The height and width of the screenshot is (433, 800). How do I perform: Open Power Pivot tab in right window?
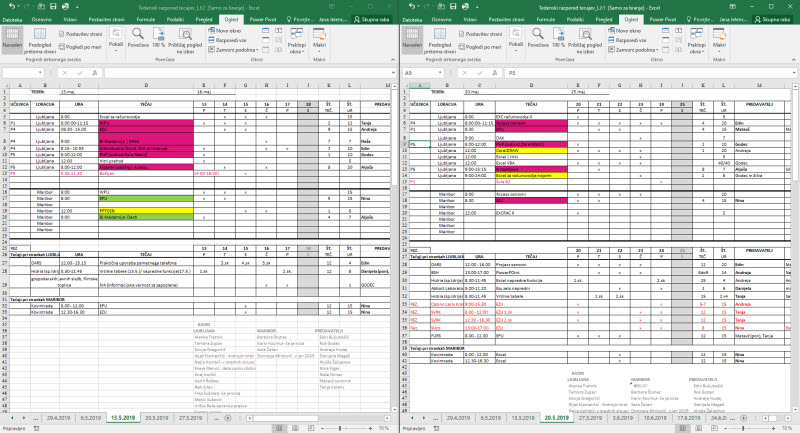pos(663,19)
